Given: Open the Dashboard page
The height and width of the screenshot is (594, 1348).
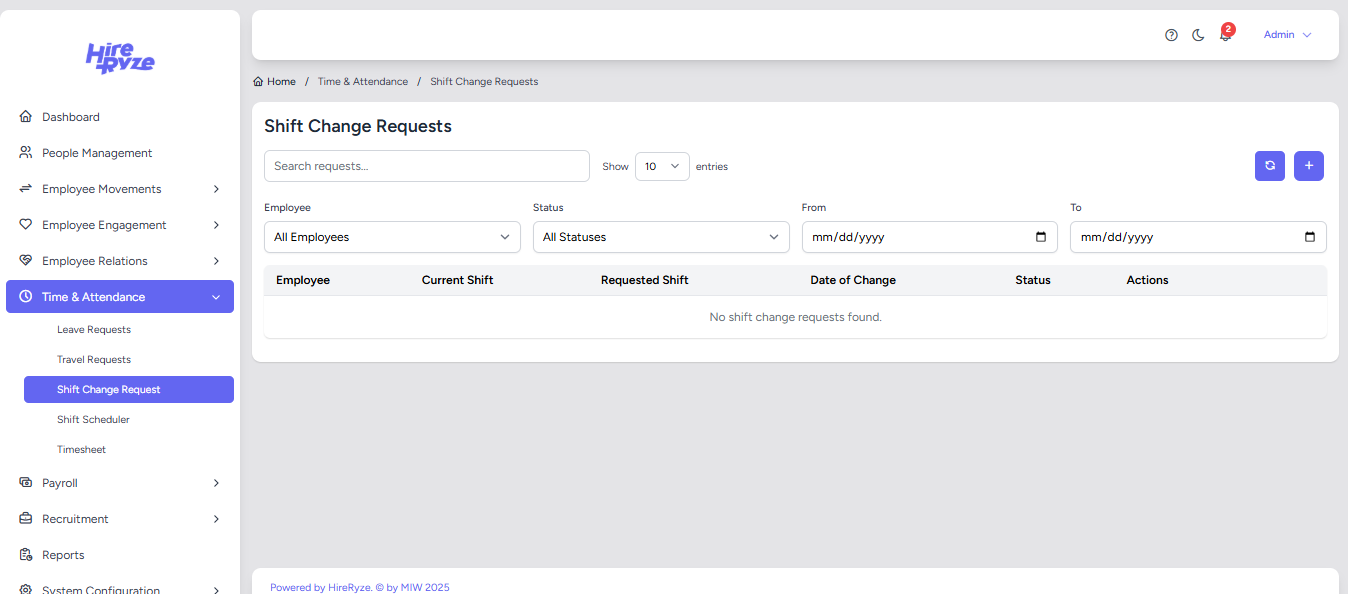Looking at the screenshot, I should [x=71, y=117].
